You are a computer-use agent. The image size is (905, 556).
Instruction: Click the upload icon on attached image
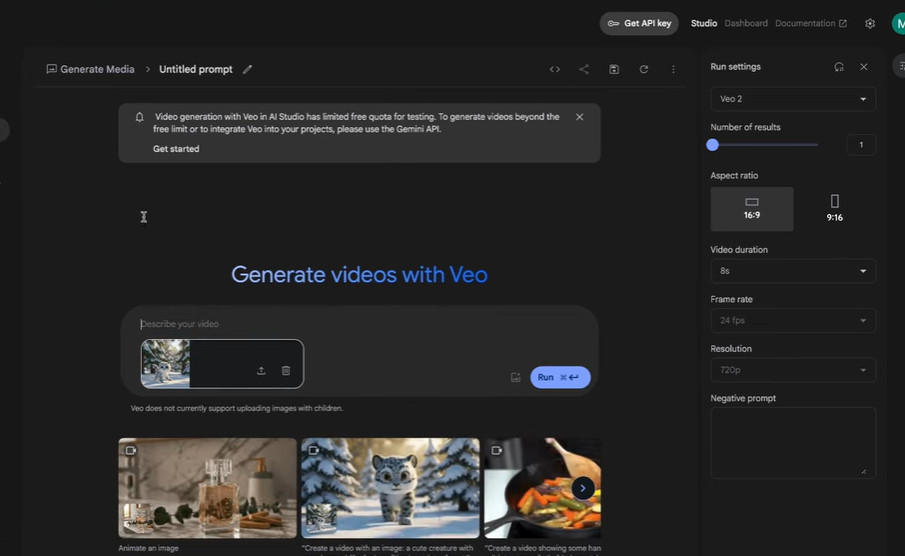pos(261,371)
